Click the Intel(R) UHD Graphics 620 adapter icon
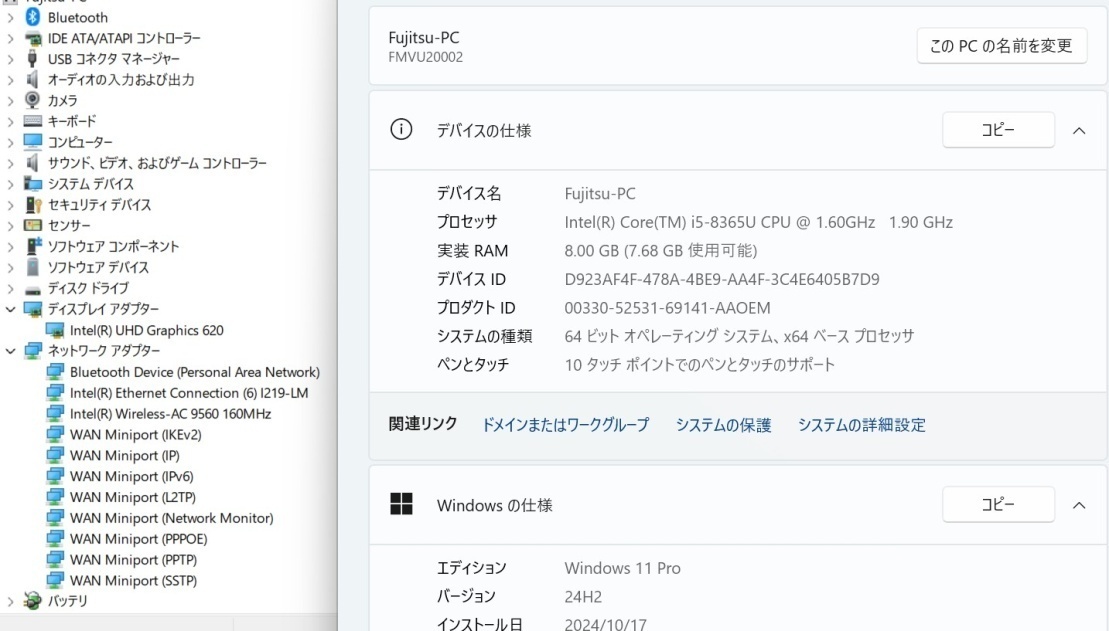This screenshot has width=1109, height=631. tap(54, 330)
